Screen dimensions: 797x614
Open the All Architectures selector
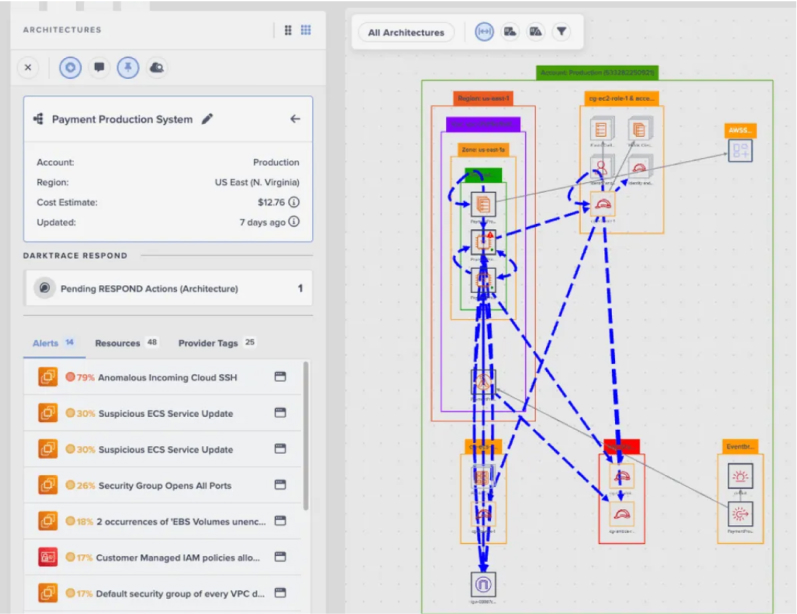click(x=406, y=32)
